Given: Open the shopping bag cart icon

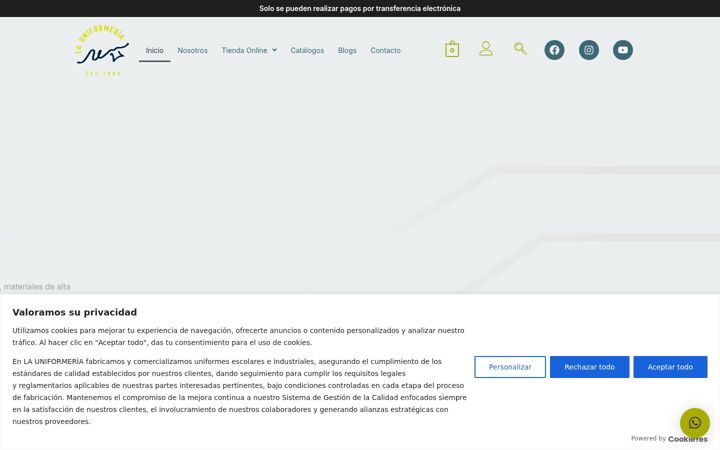Looking at the screenshot, I should tap(452, 49).
